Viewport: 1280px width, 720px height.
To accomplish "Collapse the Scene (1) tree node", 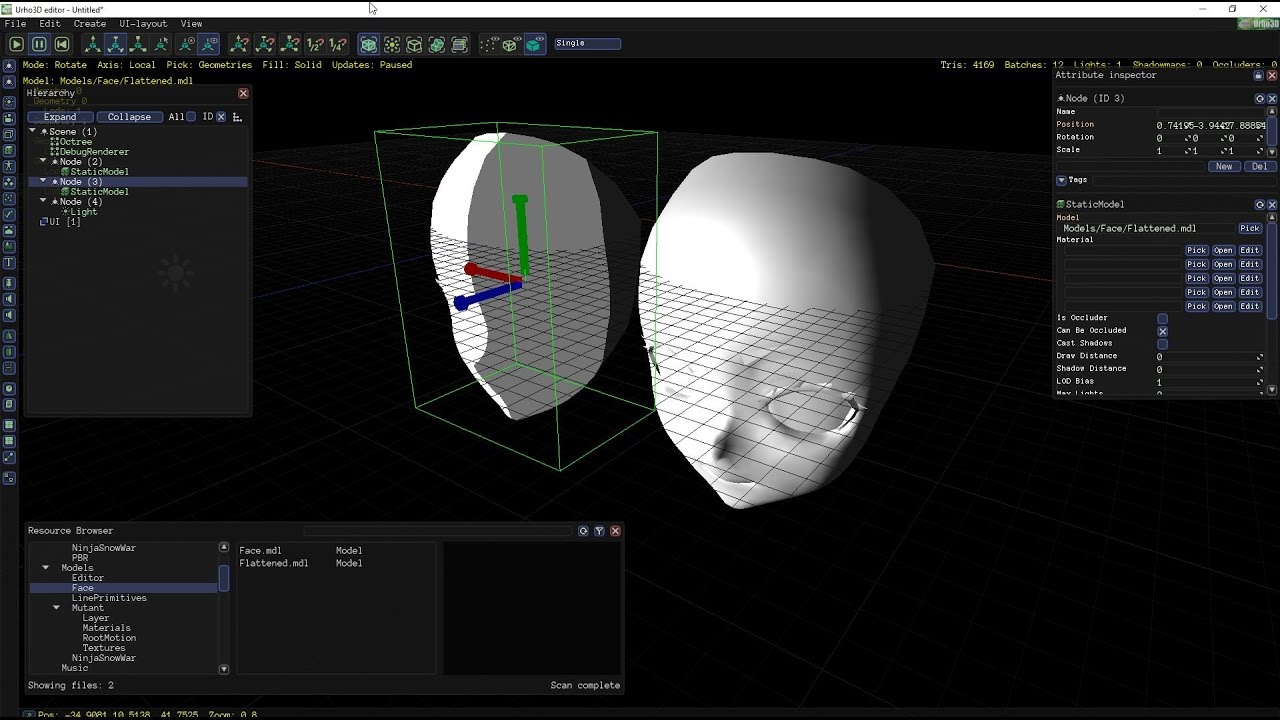I will point(33,131).
